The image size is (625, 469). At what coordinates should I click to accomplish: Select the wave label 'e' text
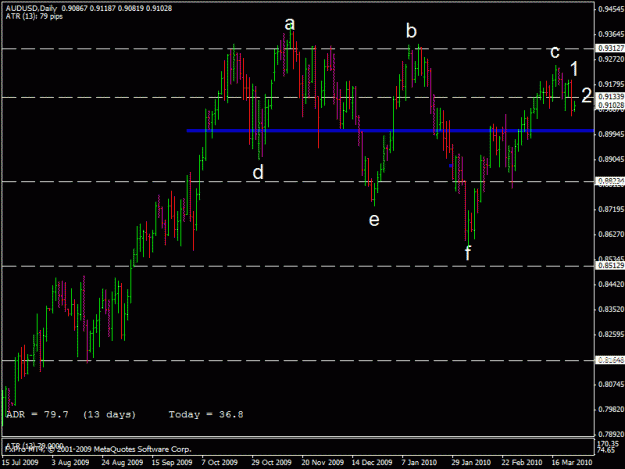(x=374, y=220)
